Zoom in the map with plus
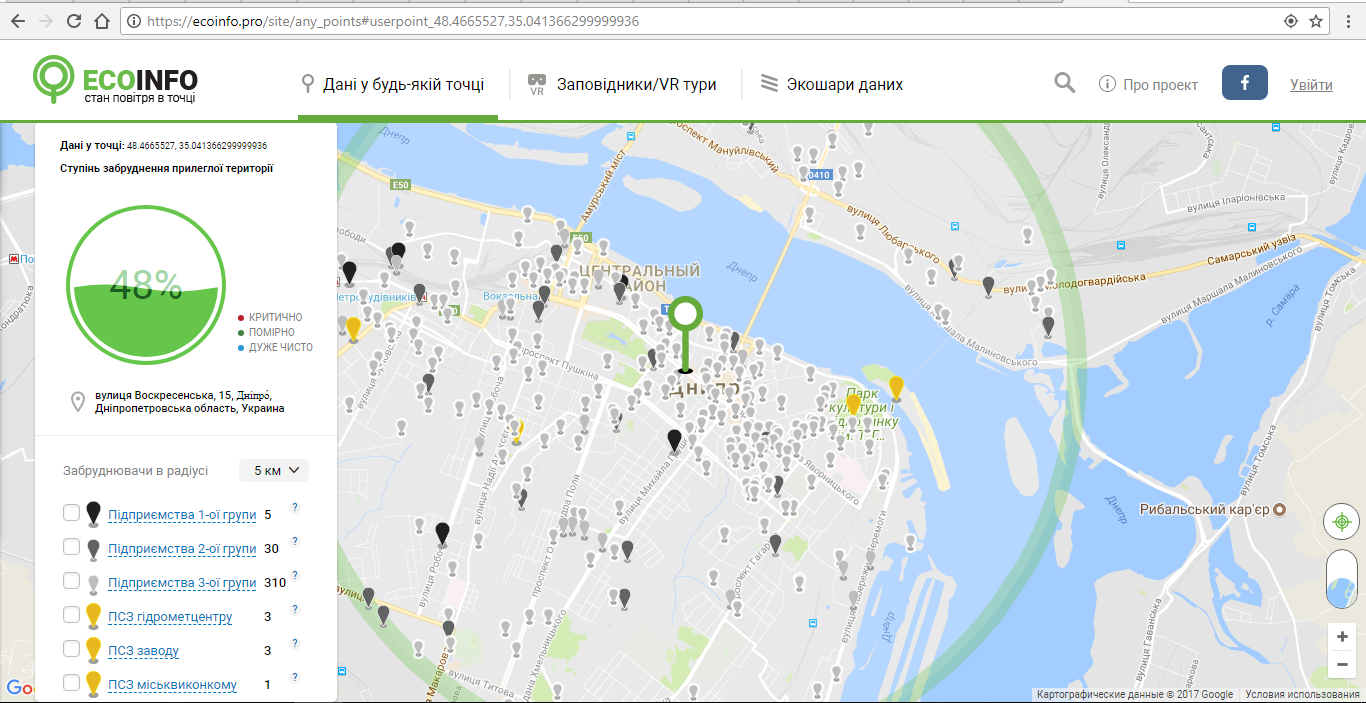This screenshot has width=1366, height=703. point(1341,637)
